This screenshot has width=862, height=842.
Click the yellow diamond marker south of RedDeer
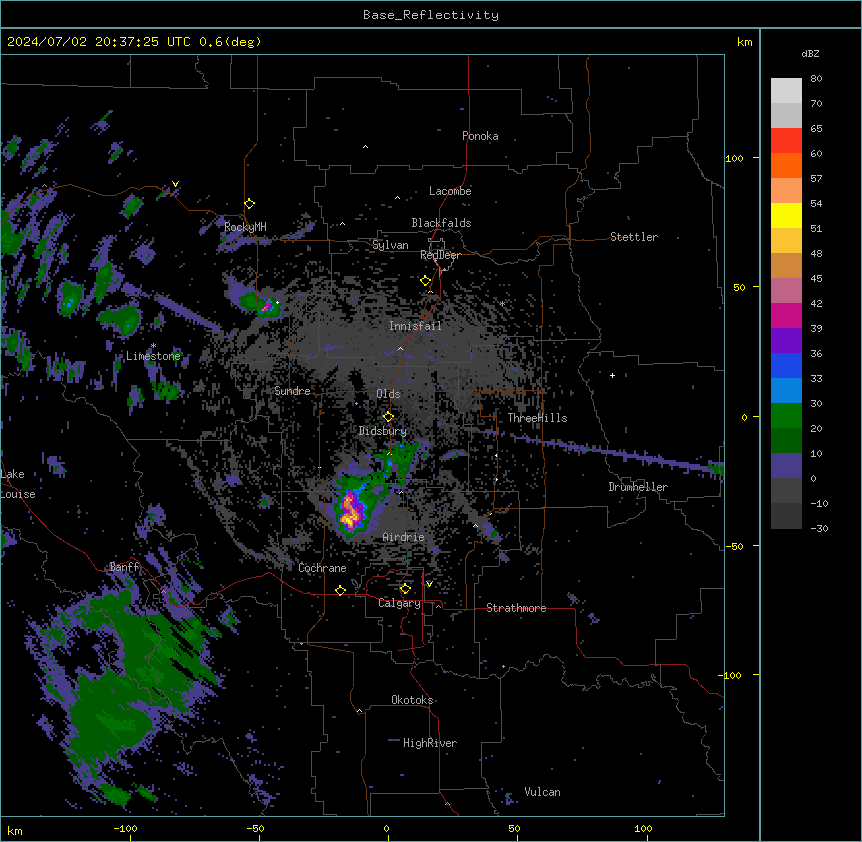426,281
